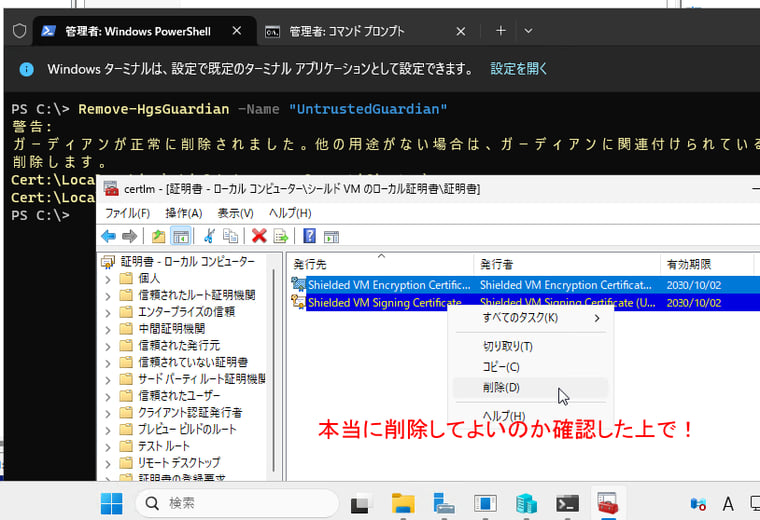The image size is (760, 520).
Task: Expand the 個人 tree node
Action: pos(108,279)
